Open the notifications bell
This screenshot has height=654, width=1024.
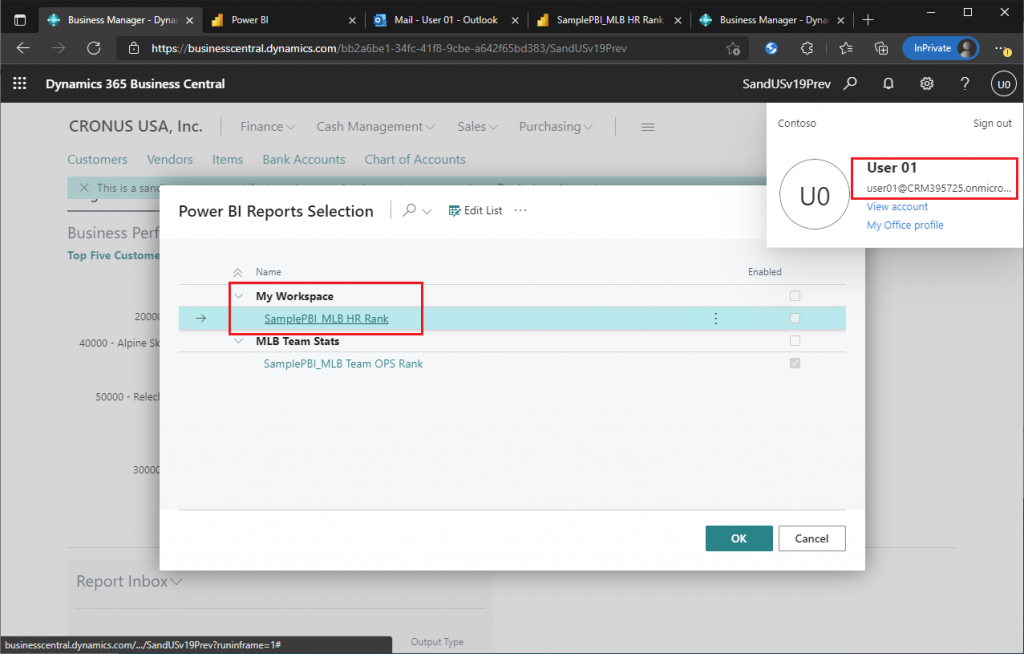tap(888, 84)
